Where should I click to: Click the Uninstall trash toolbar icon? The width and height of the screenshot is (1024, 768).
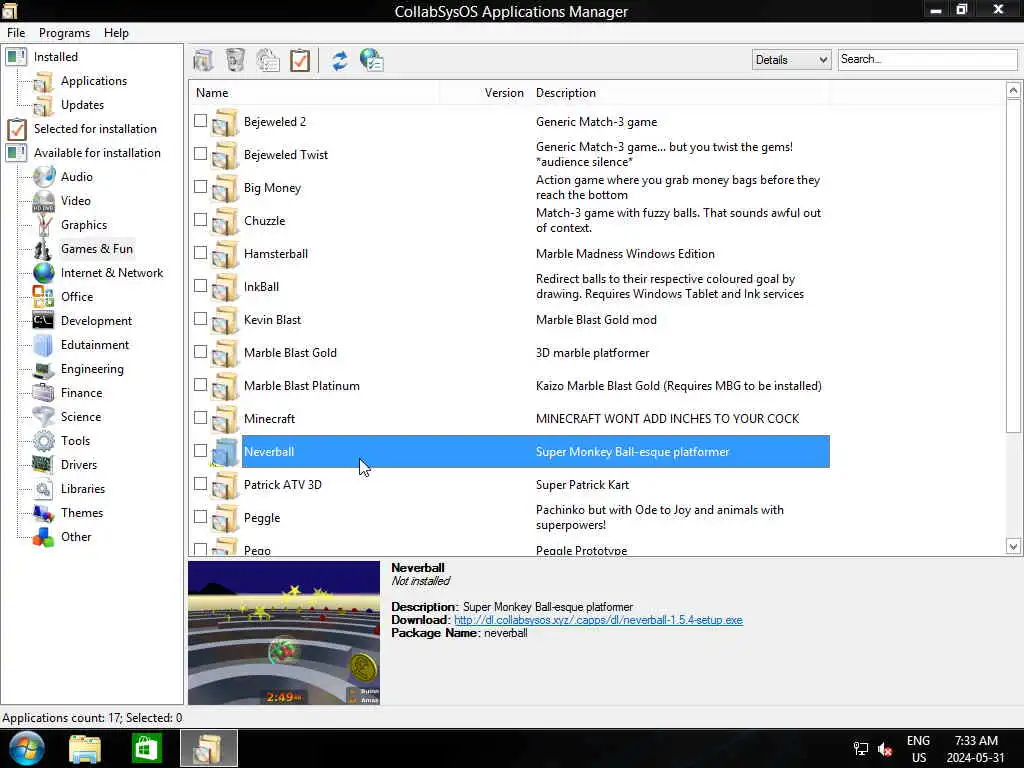point(235,60)
